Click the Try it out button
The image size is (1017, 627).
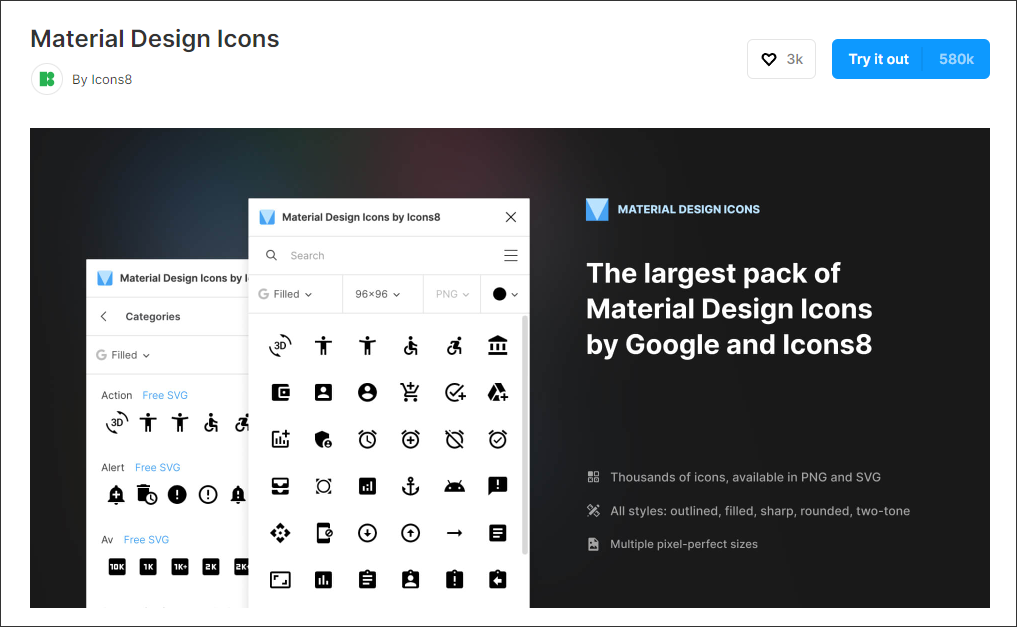pos(911,59)
